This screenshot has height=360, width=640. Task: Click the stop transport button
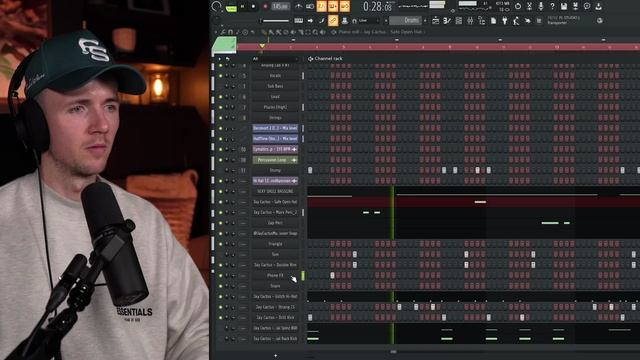tap(253, 7)
